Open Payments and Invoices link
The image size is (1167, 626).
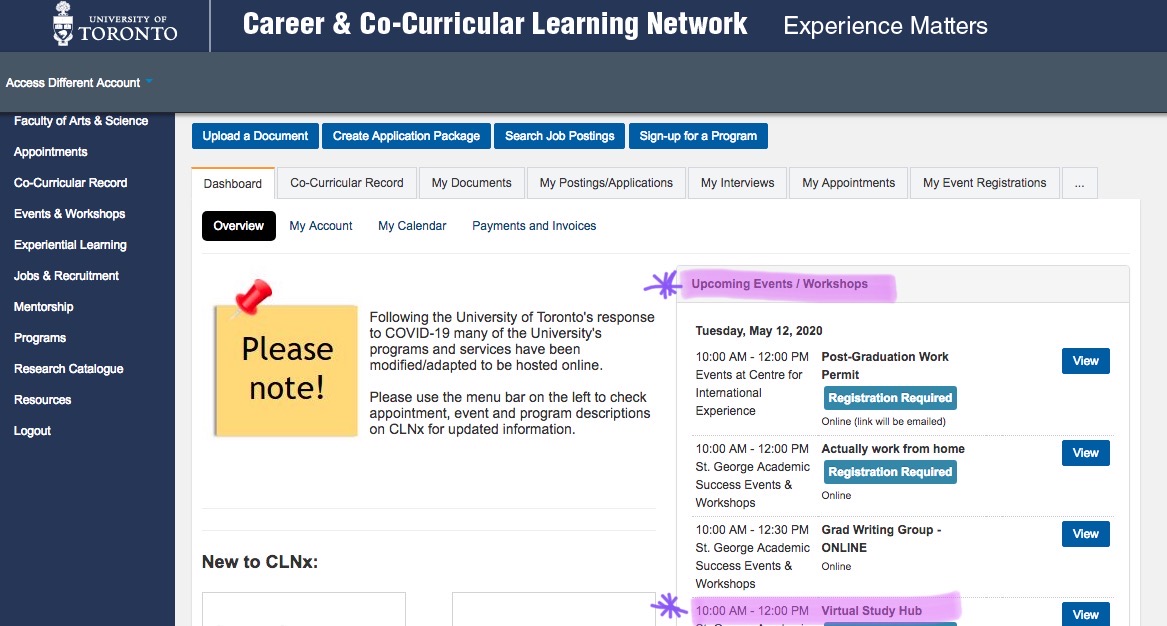(x=534, y=226)
